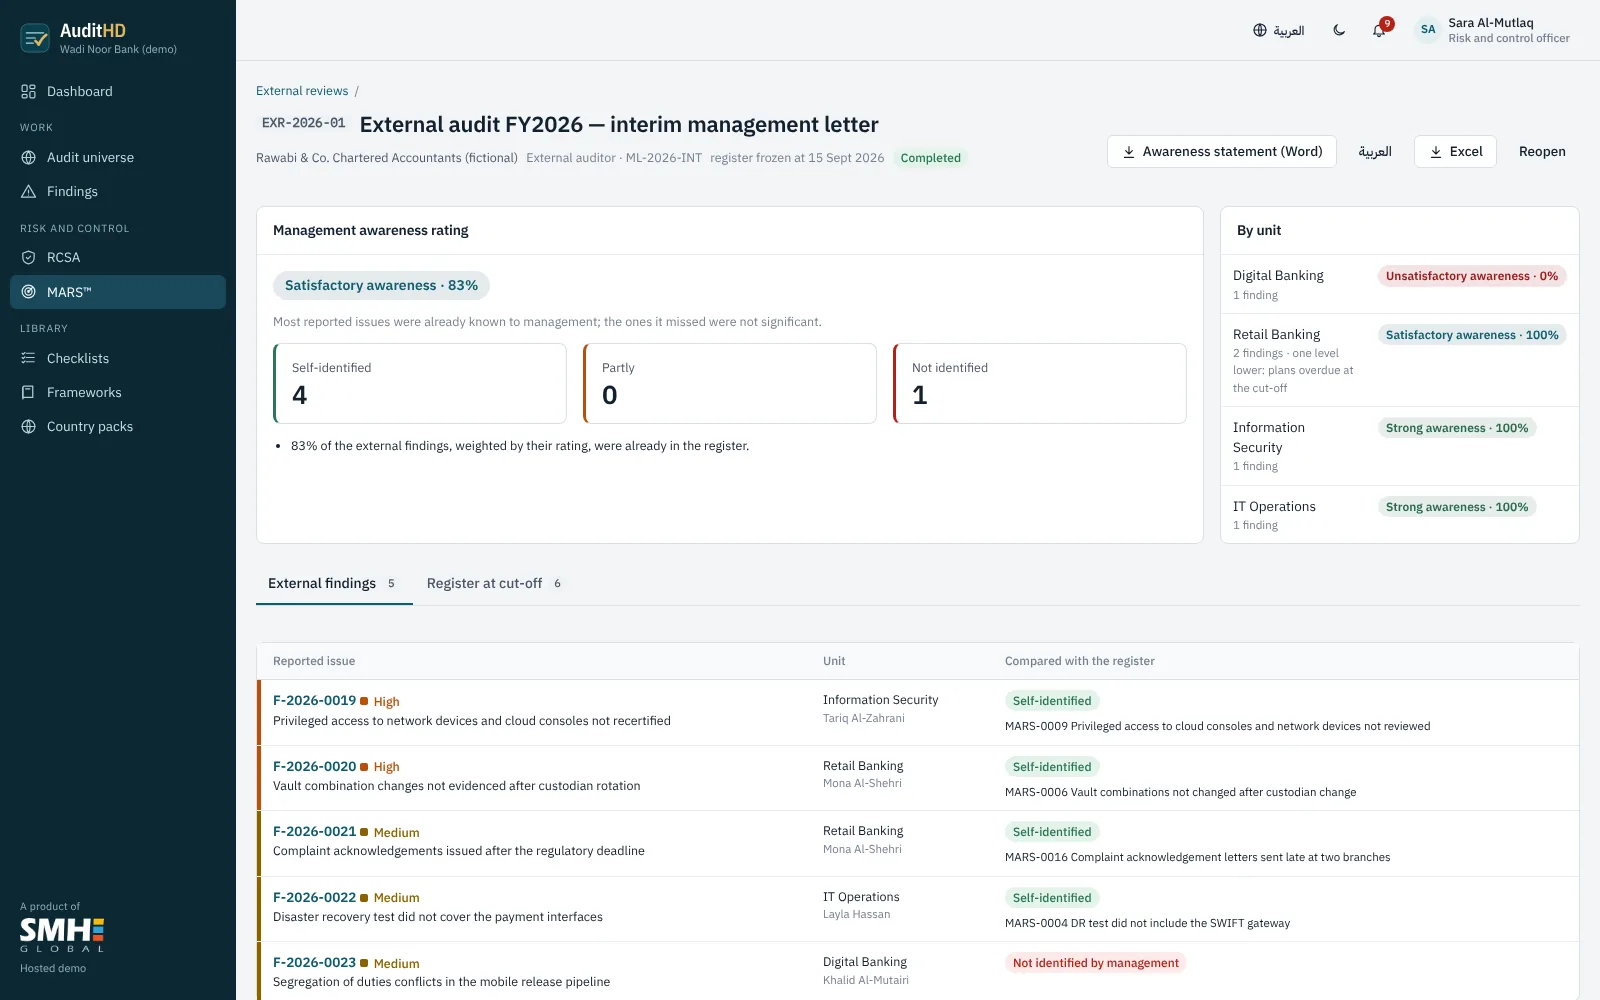Image resolution: width=1600 pixels, height=1000 pixels.
Task: Click the External reviews breadcrumb link
Action: [302, 91]
